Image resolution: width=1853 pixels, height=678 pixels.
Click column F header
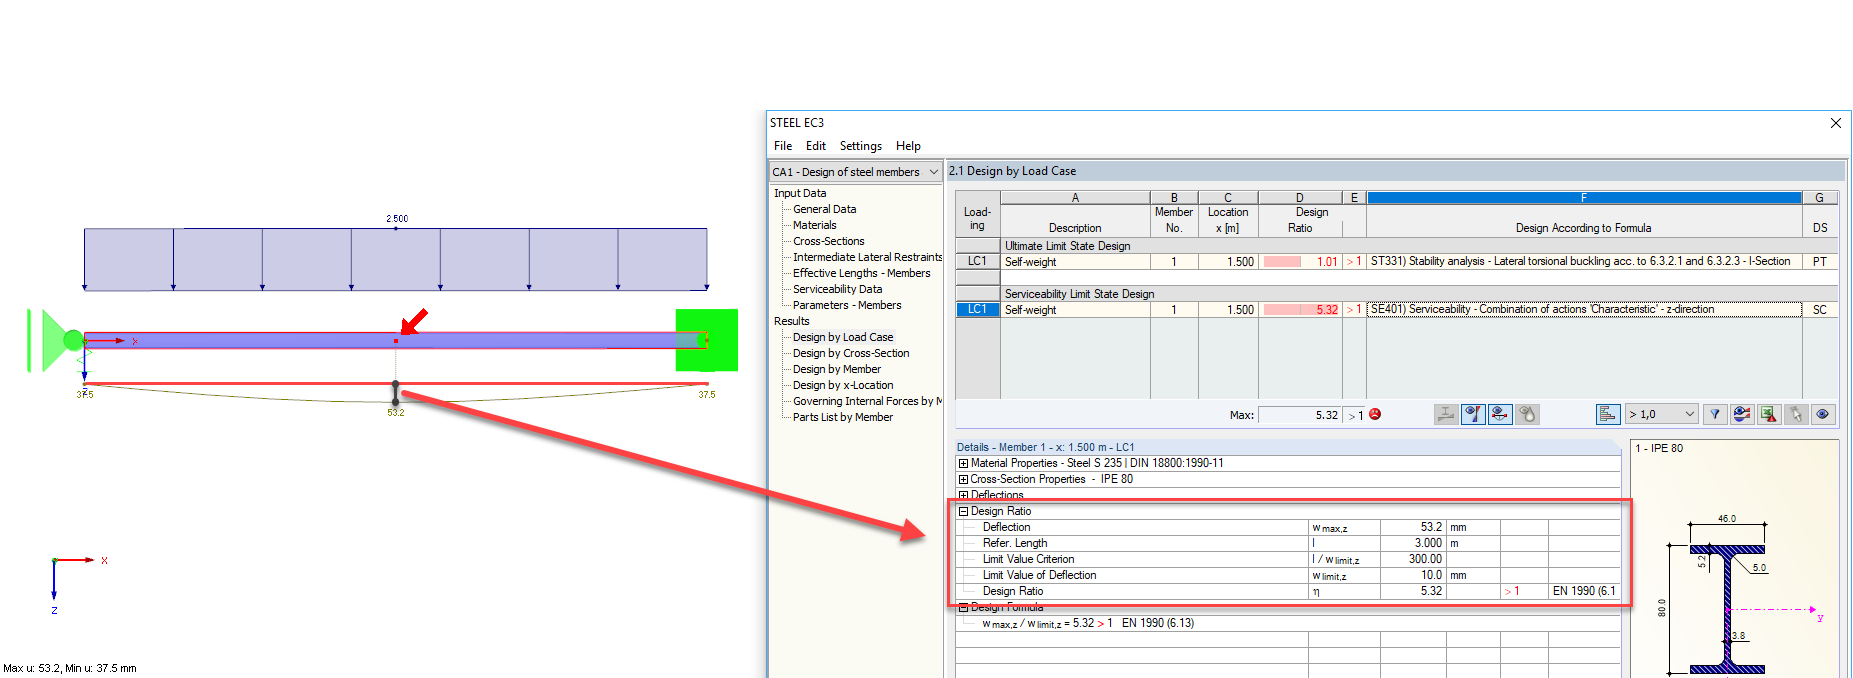point(1584,198)
